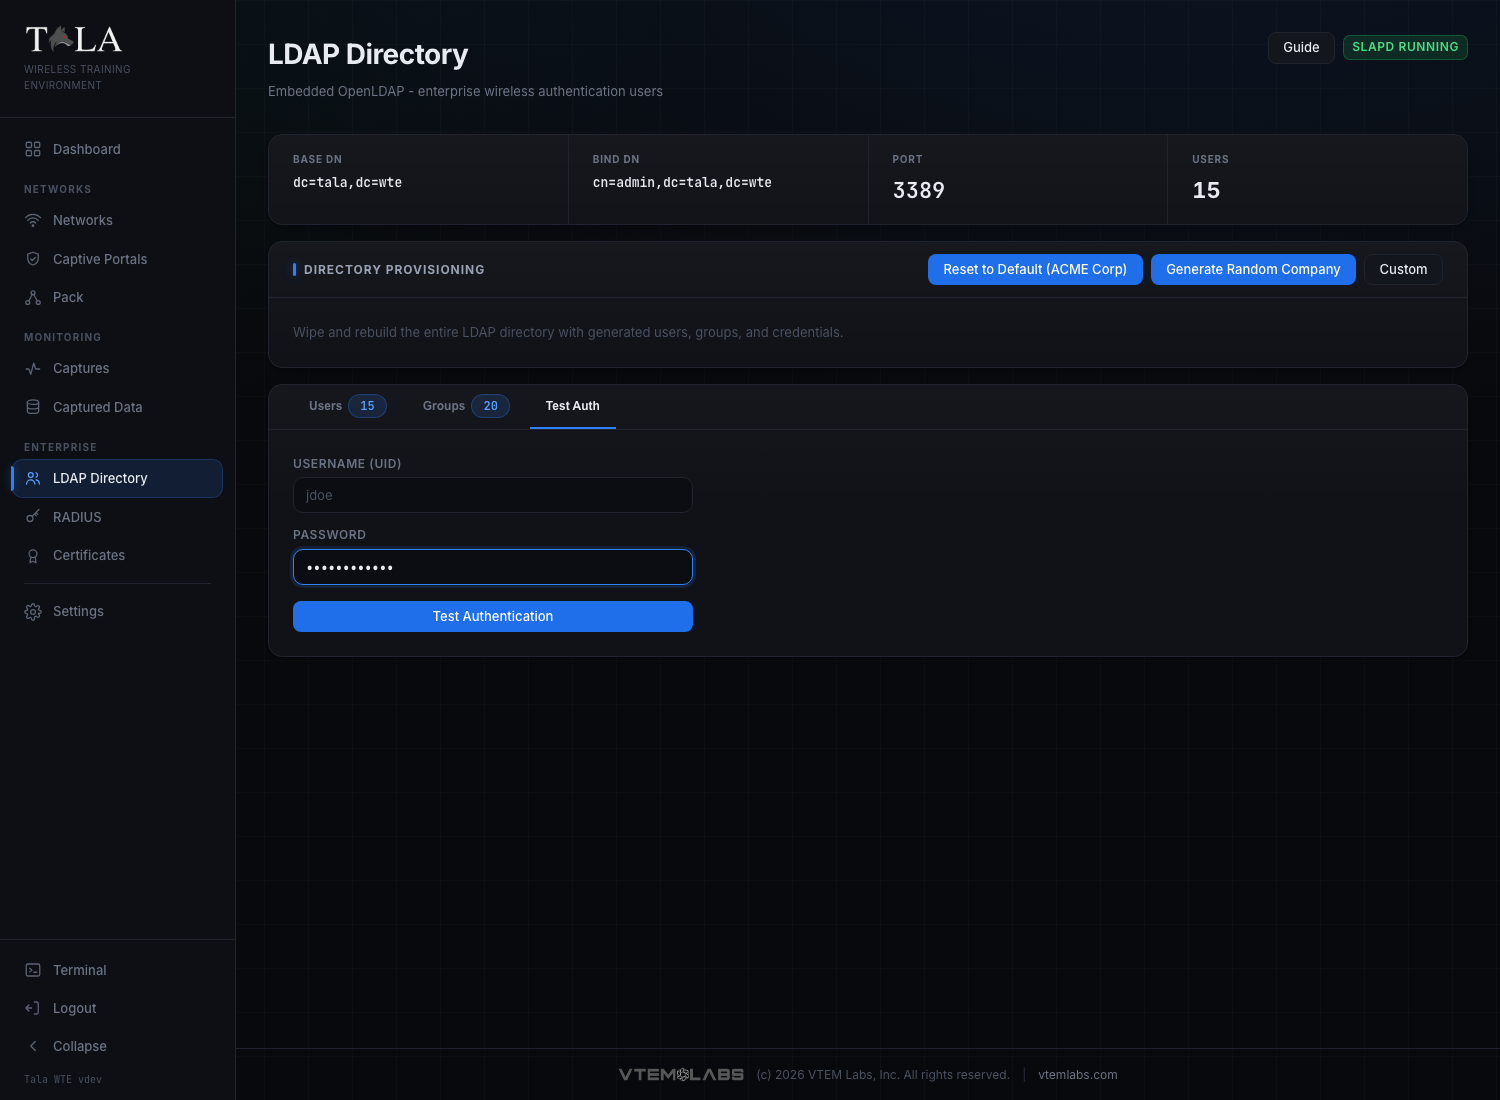The image size is (1500, 1100).
Task: Click the copyright VTEM Labs text
Action: (883, 1075)
